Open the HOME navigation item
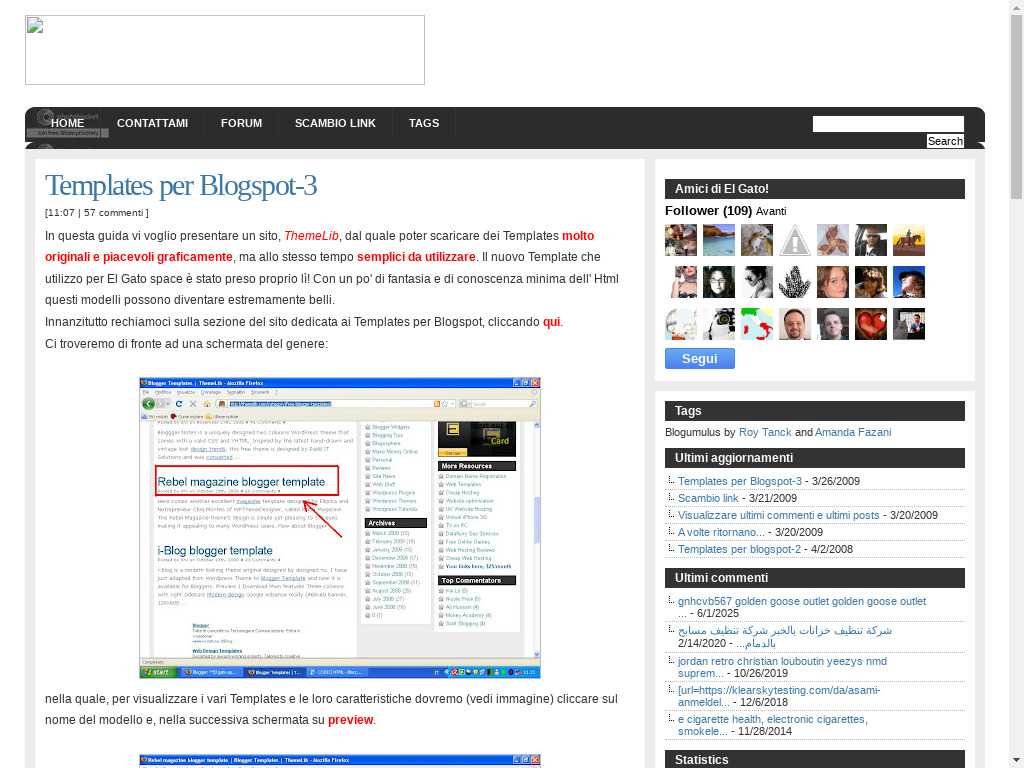Screen dimensions: 1024x768 68,123
